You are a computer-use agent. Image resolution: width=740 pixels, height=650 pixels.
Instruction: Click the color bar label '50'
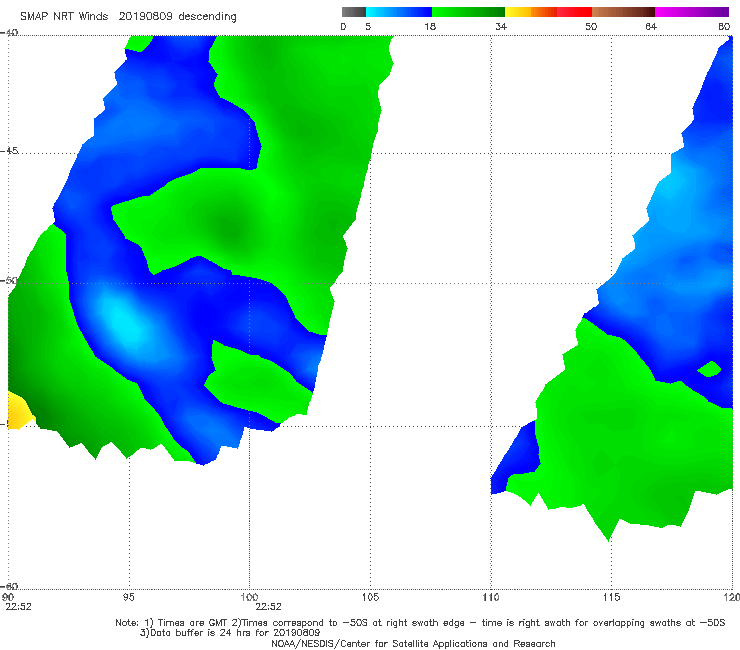[x=591, y=26]
